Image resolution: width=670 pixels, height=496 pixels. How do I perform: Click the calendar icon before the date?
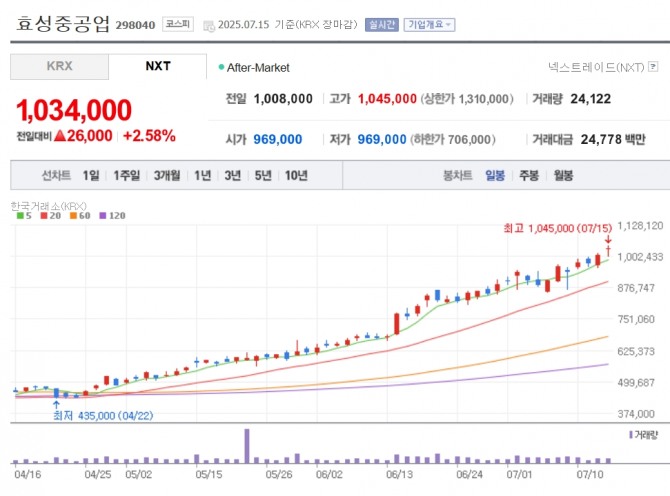tap(208, 25)
